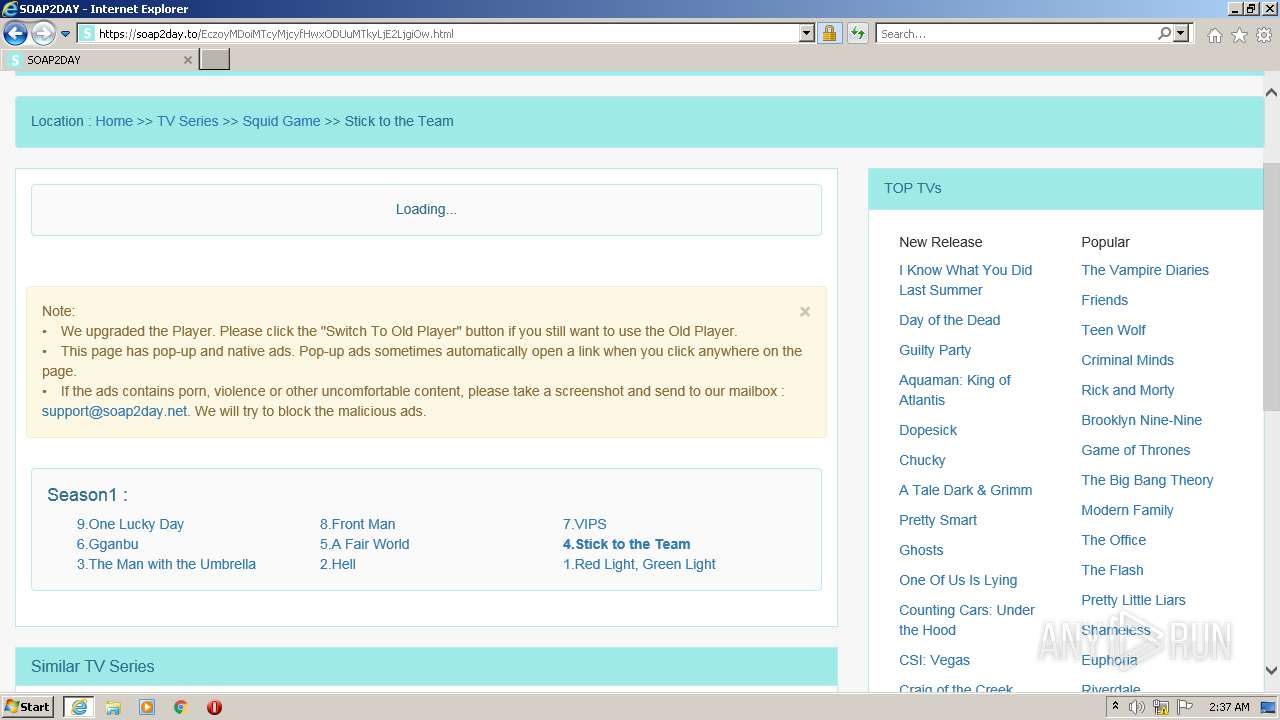Open The Big Bang Theory link
Image resolution: width=1280 pixels, height=720 pixels.
click(1147, 480)
